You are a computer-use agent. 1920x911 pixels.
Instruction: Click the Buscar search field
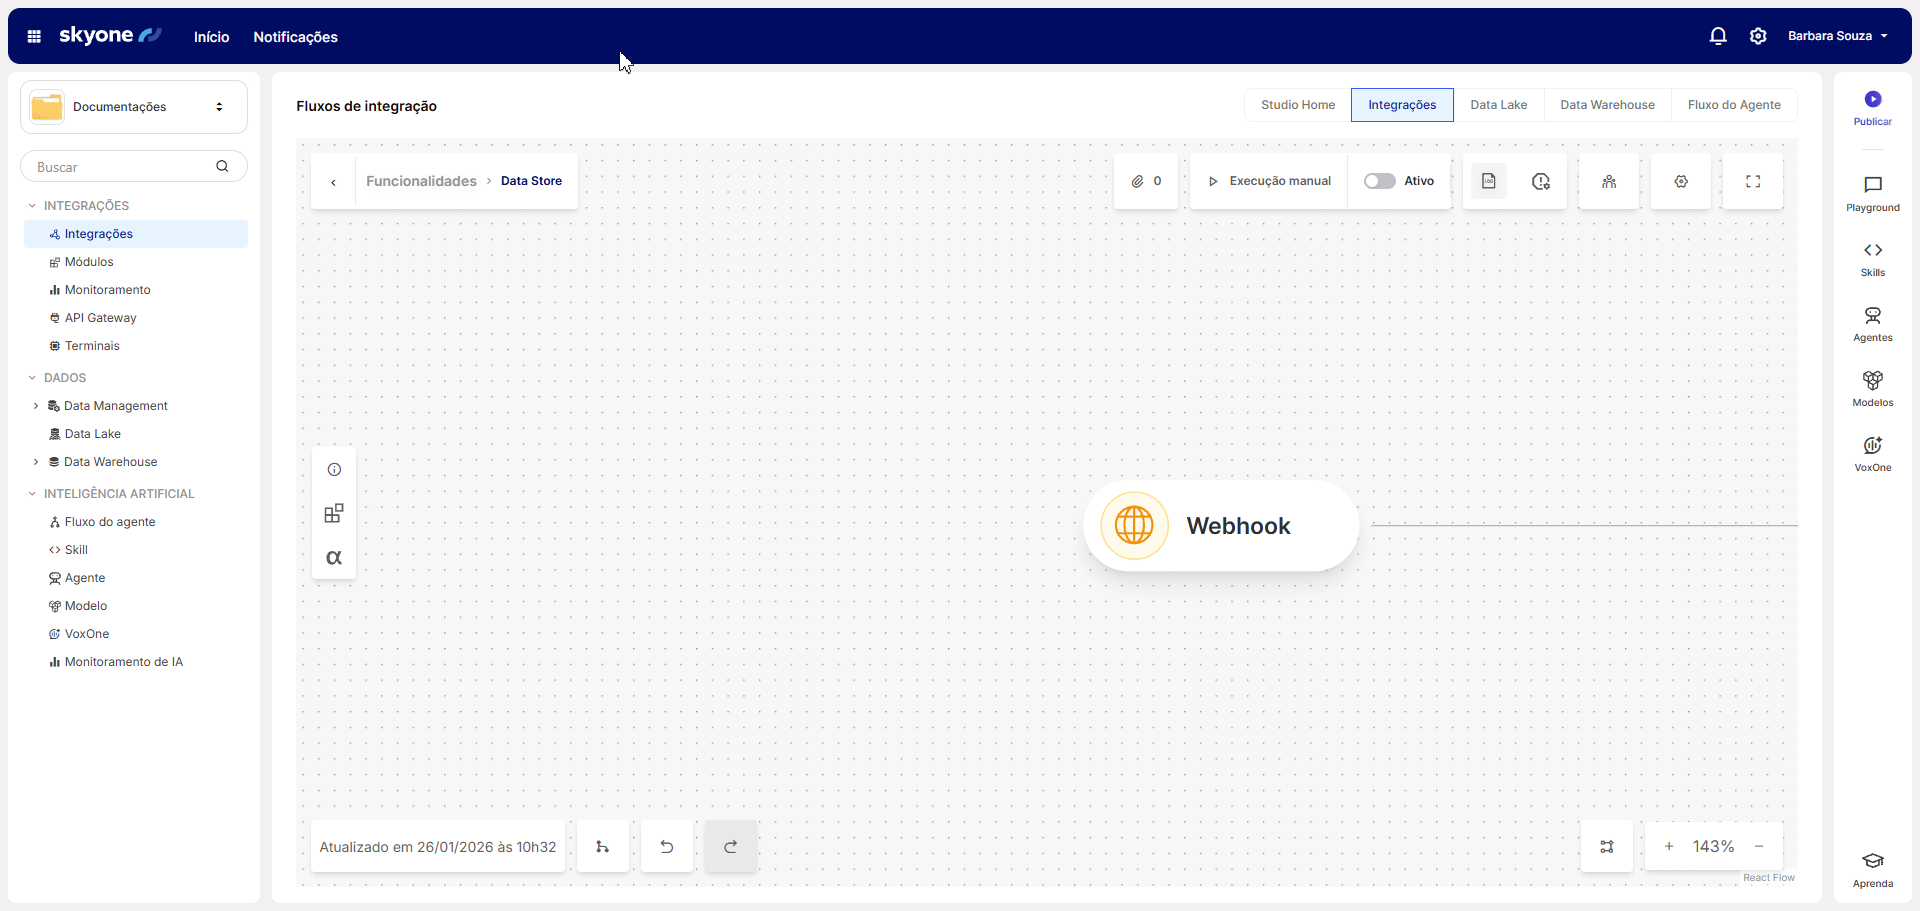122,167
